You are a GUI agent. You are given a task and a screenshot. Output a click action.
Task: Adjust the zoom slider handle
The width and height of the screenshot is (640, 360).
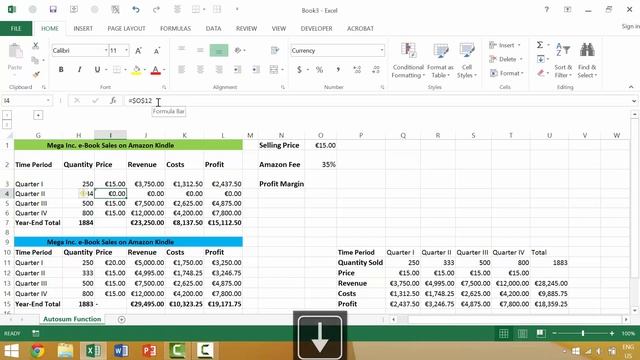coord(583,334)
